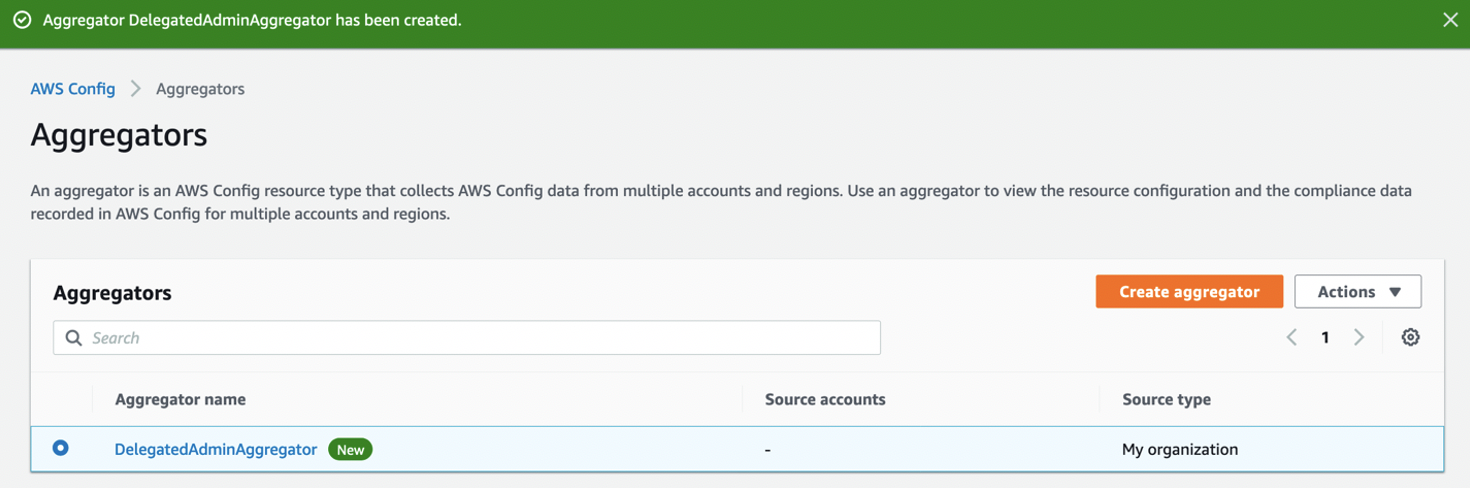Click the search magnifier icon

(x=74, y=338)
